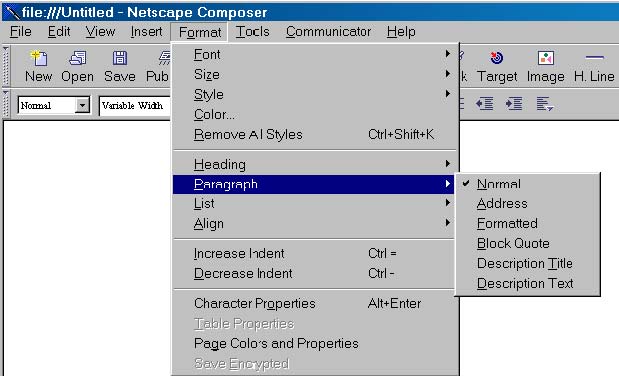Viewport: 619px width, 379px height.
Task: Click the Variable Width font field
Action: click(x=135, y=105)
